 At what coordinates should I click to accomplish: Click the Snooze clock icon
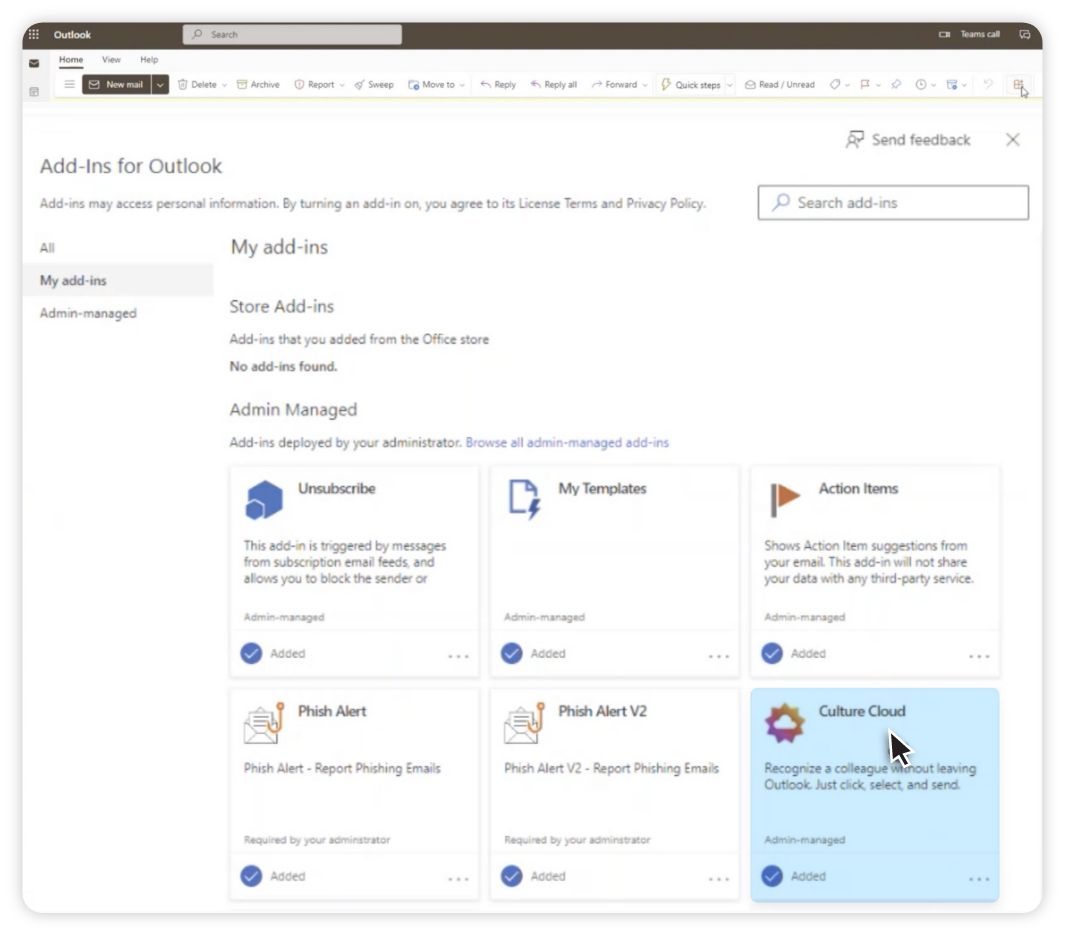point(920,84)
